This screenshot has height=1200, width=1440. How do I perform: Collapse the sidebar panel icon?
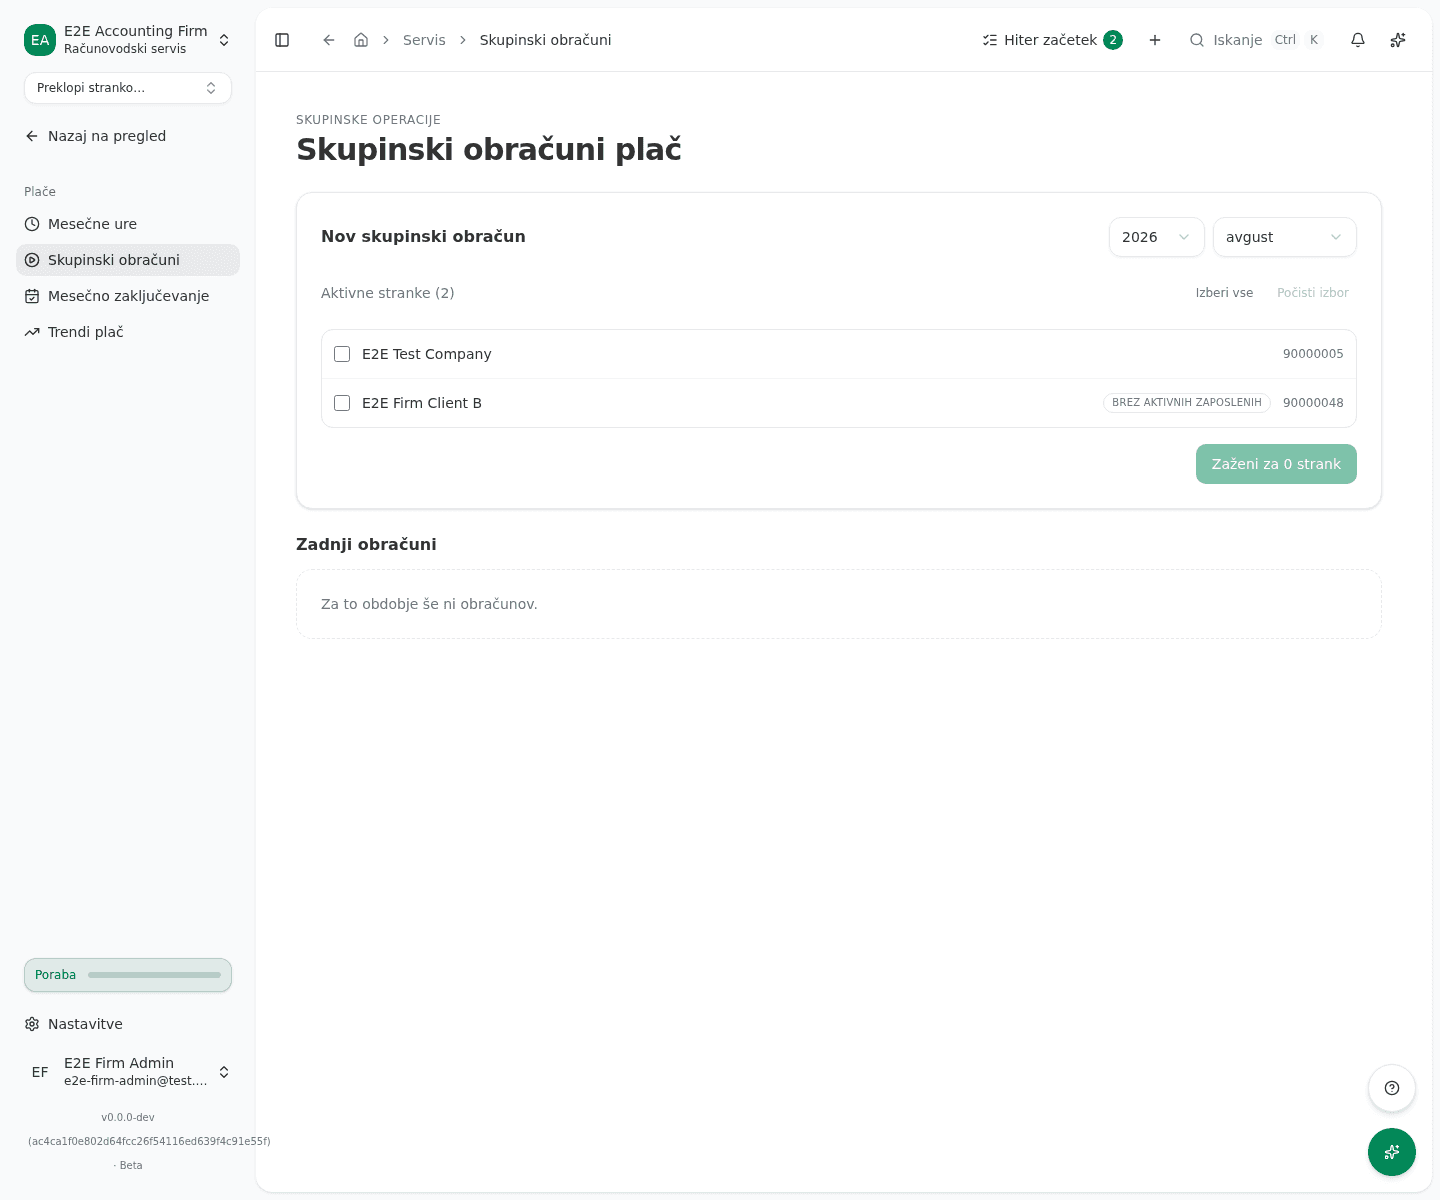click(282, 40)
